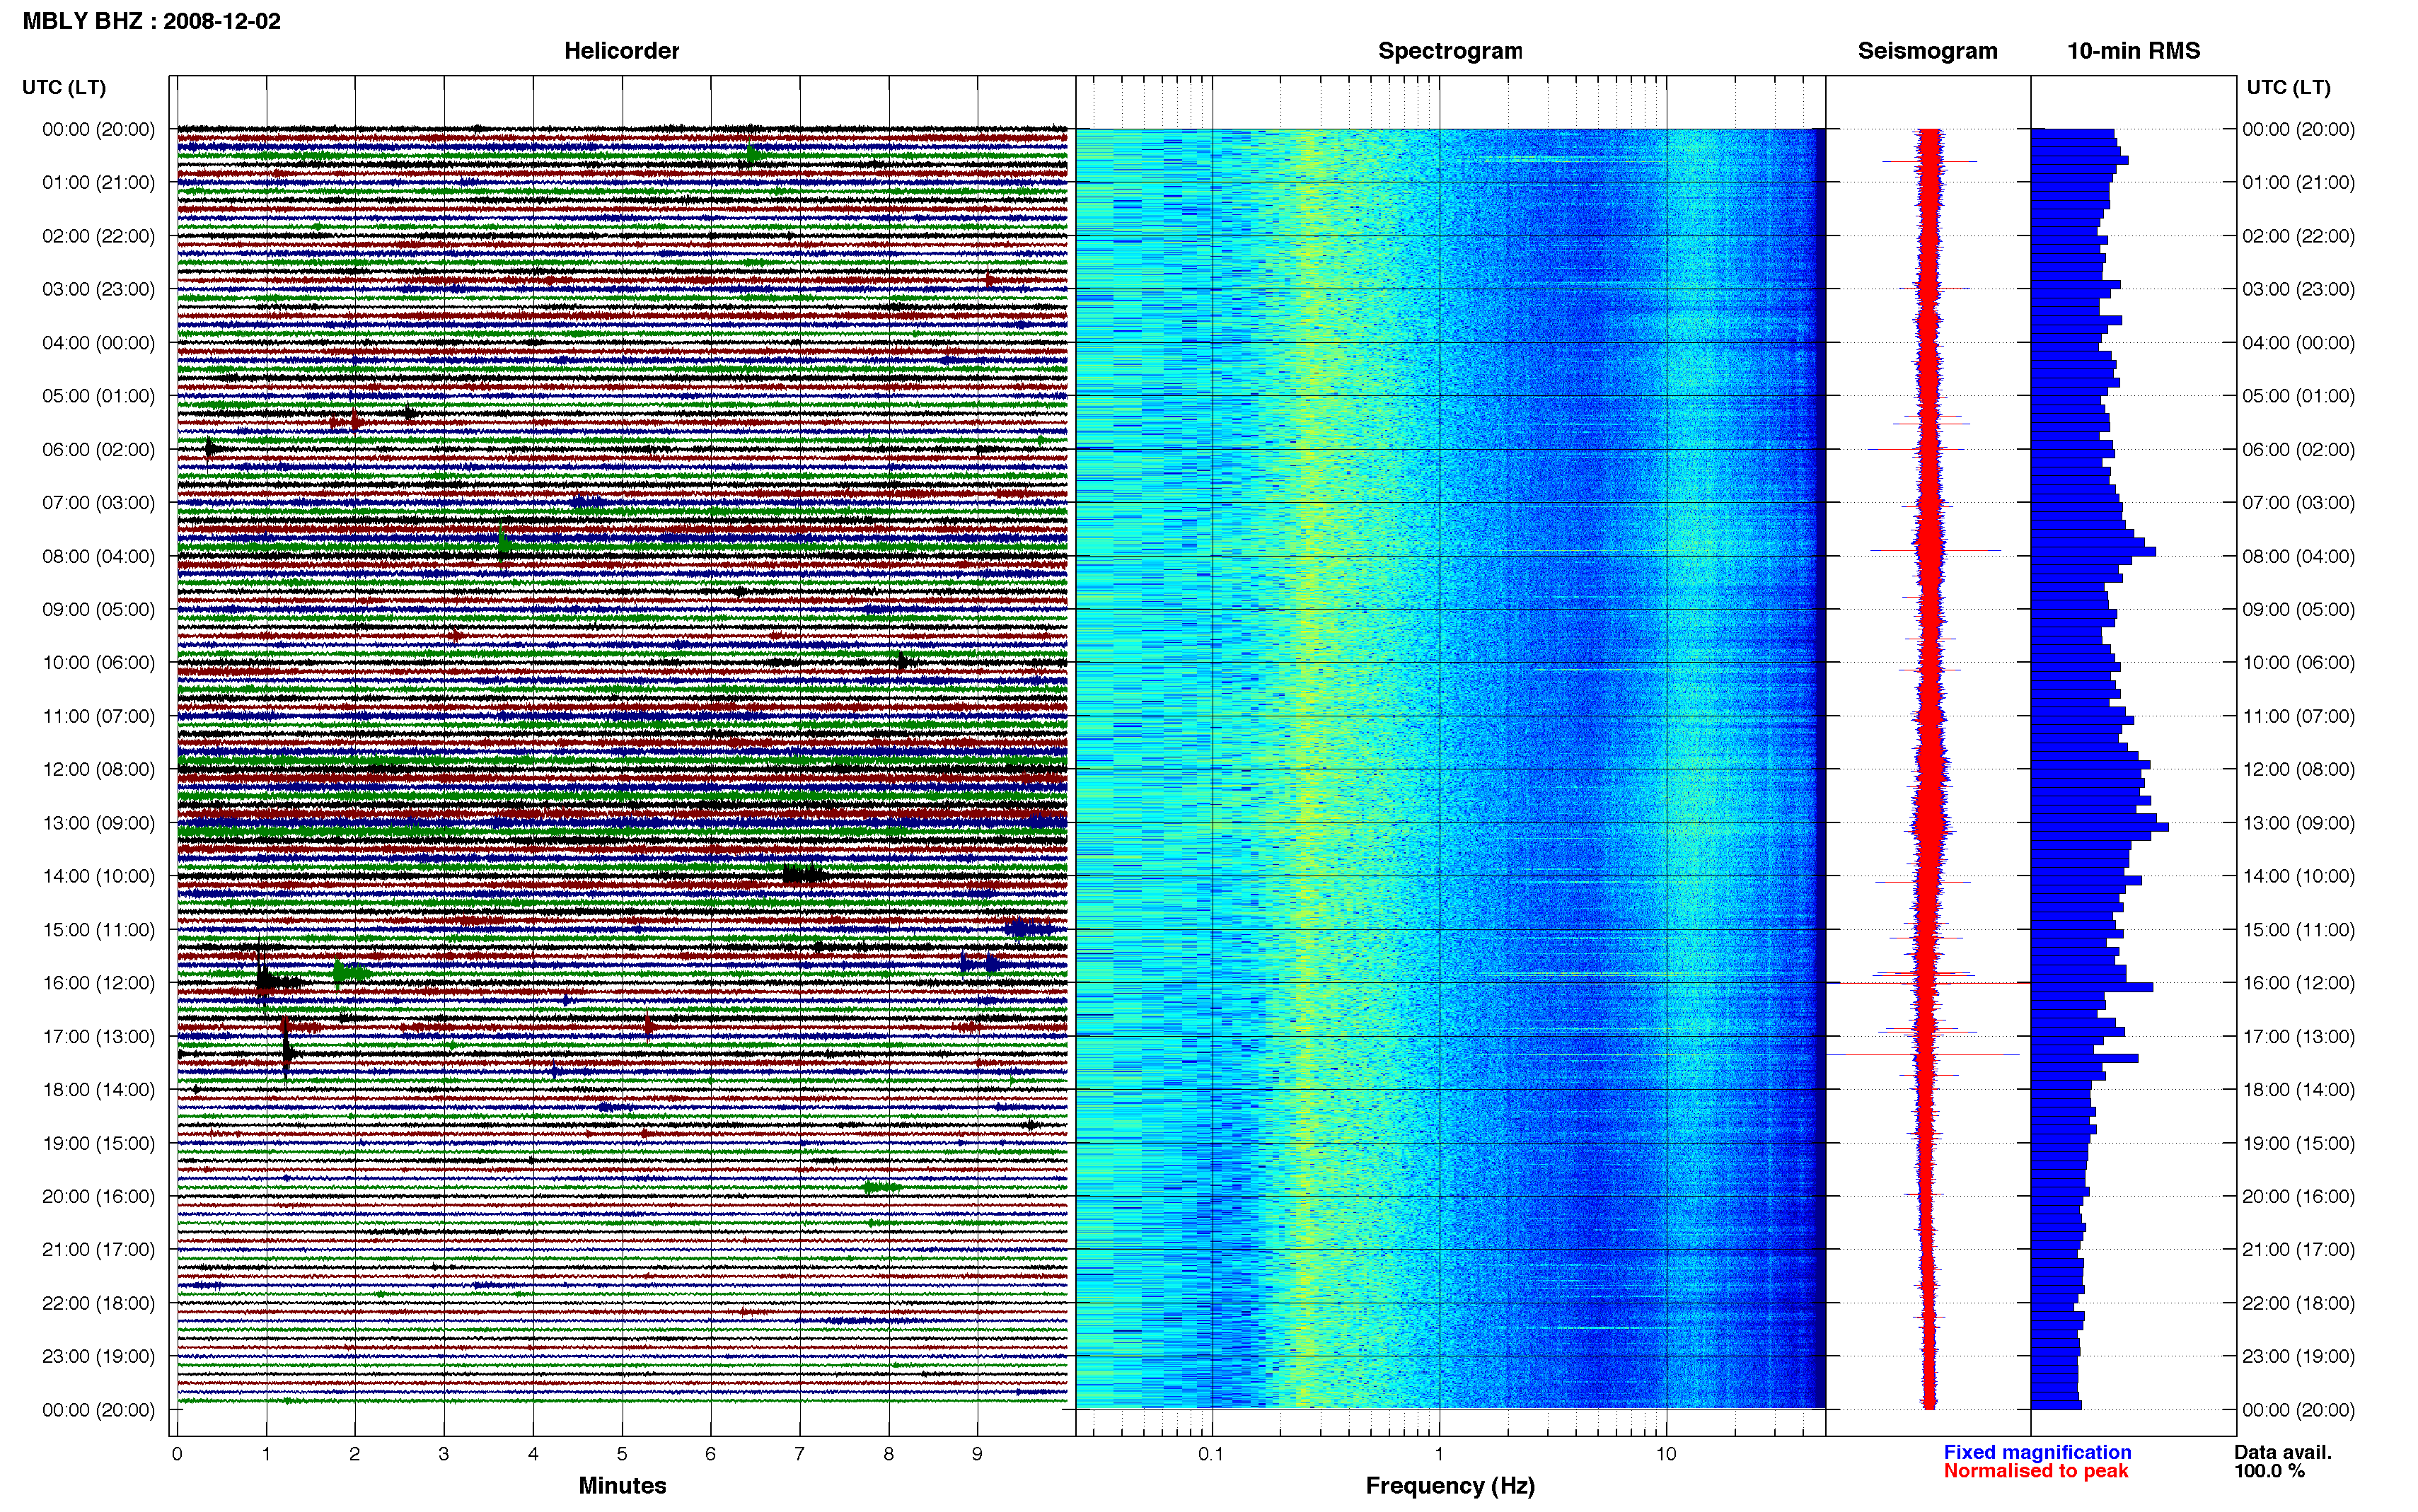Click the tallest RMS bar at 13:00
2418x1512 pixels.
click(x=2099, y=827)
